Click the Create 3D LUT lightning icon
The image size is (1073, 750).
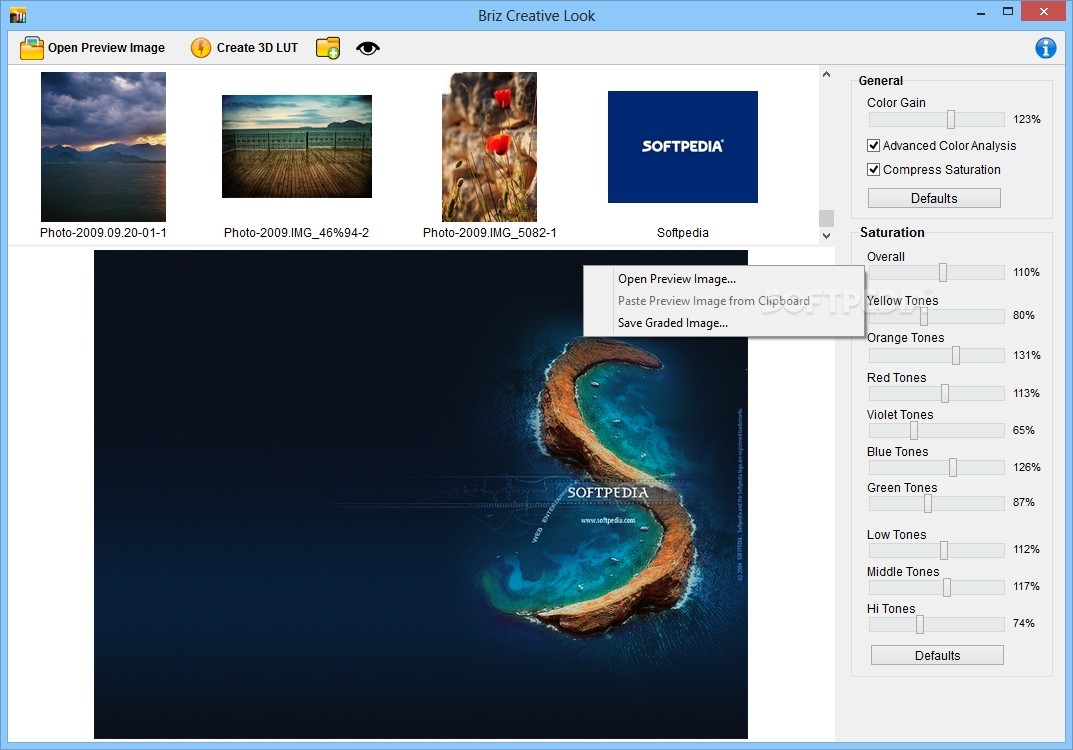point(201,48)
